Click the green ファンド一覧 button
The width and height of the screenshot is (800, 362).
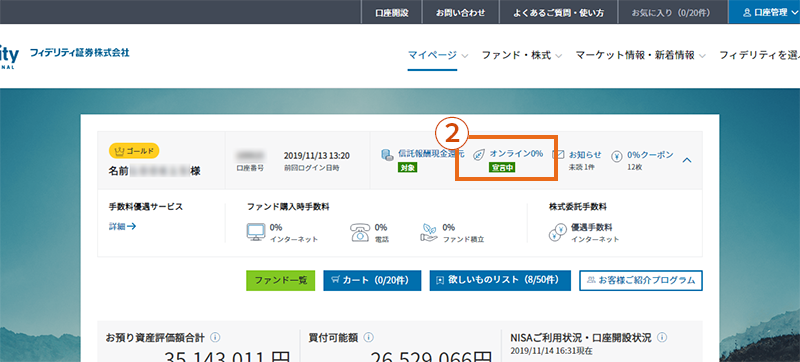point(281,280)
